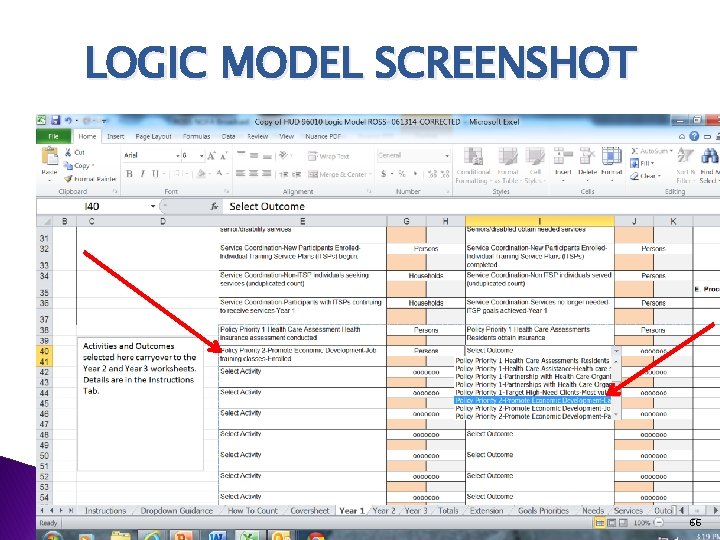
Task: Open the fill color bucket
Action: click(x=201, y=174)
